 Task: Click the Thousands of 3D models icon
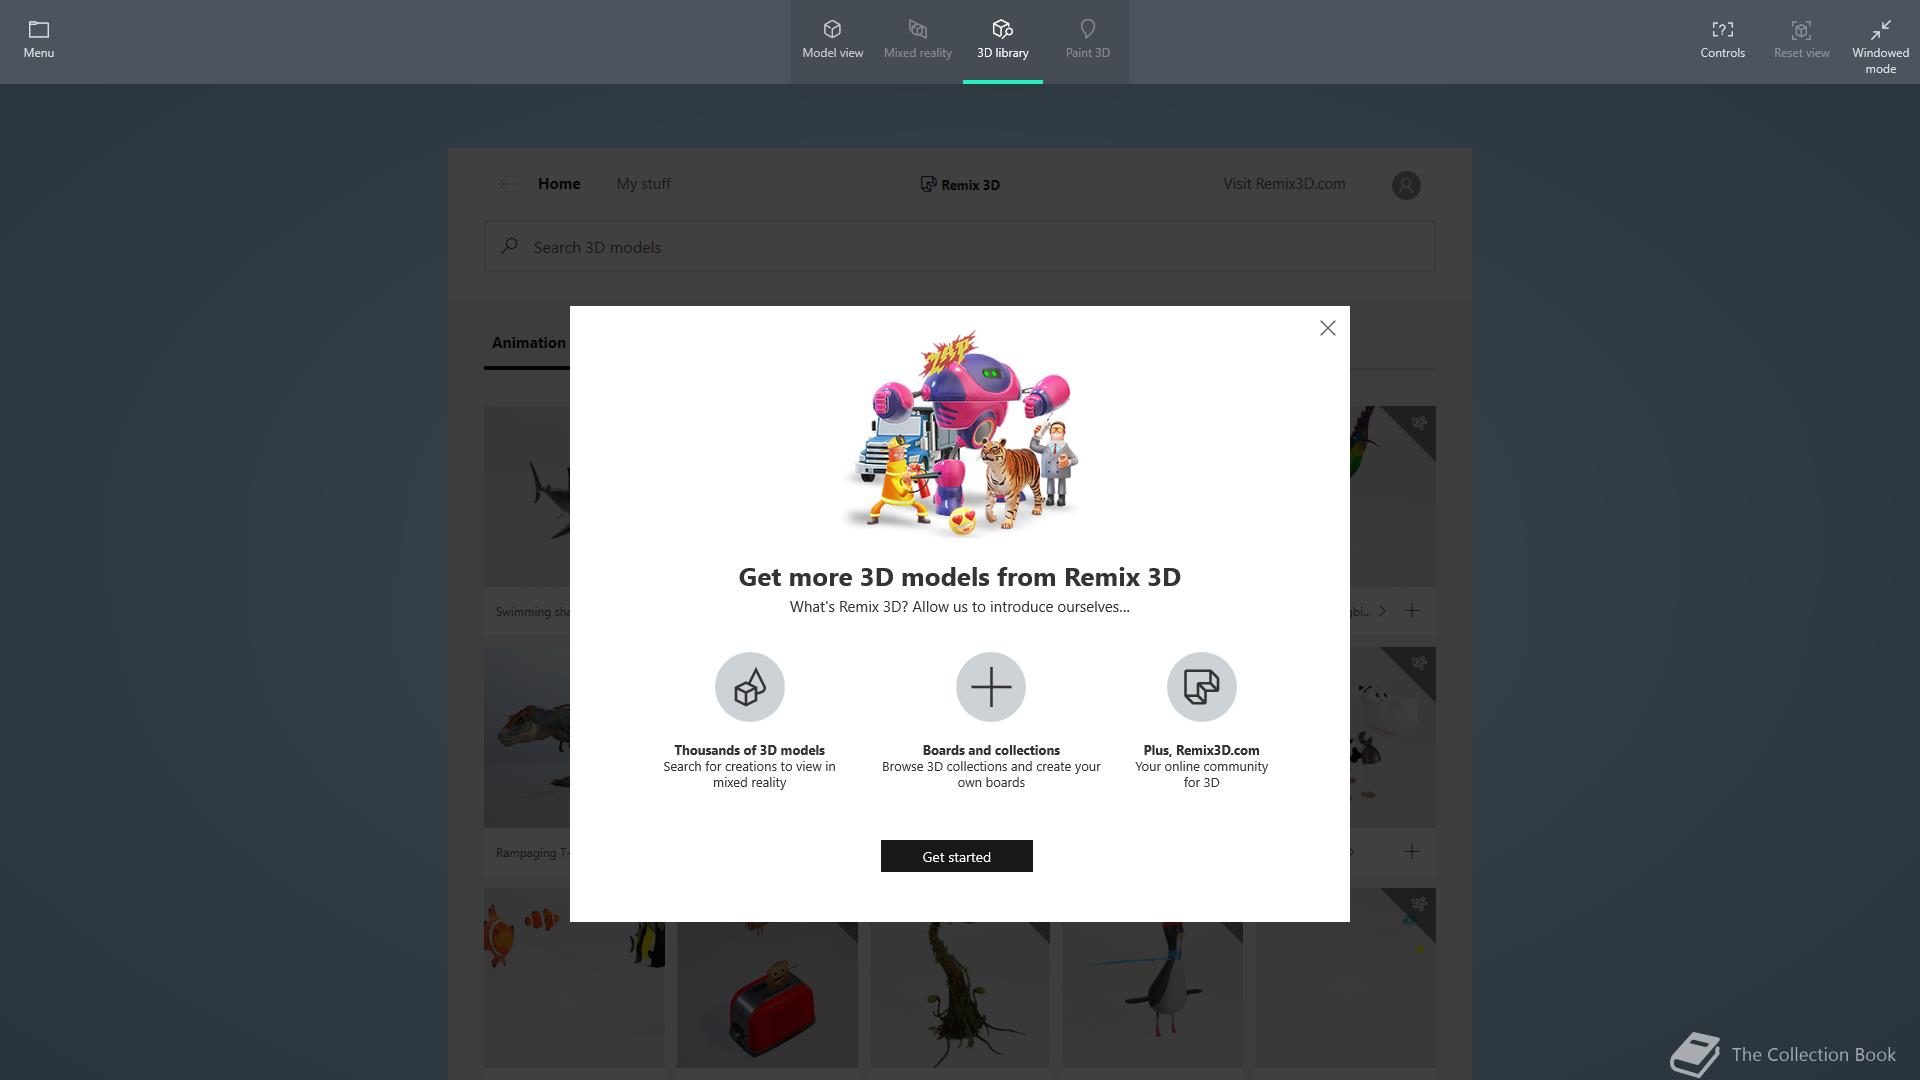[749, 687]
